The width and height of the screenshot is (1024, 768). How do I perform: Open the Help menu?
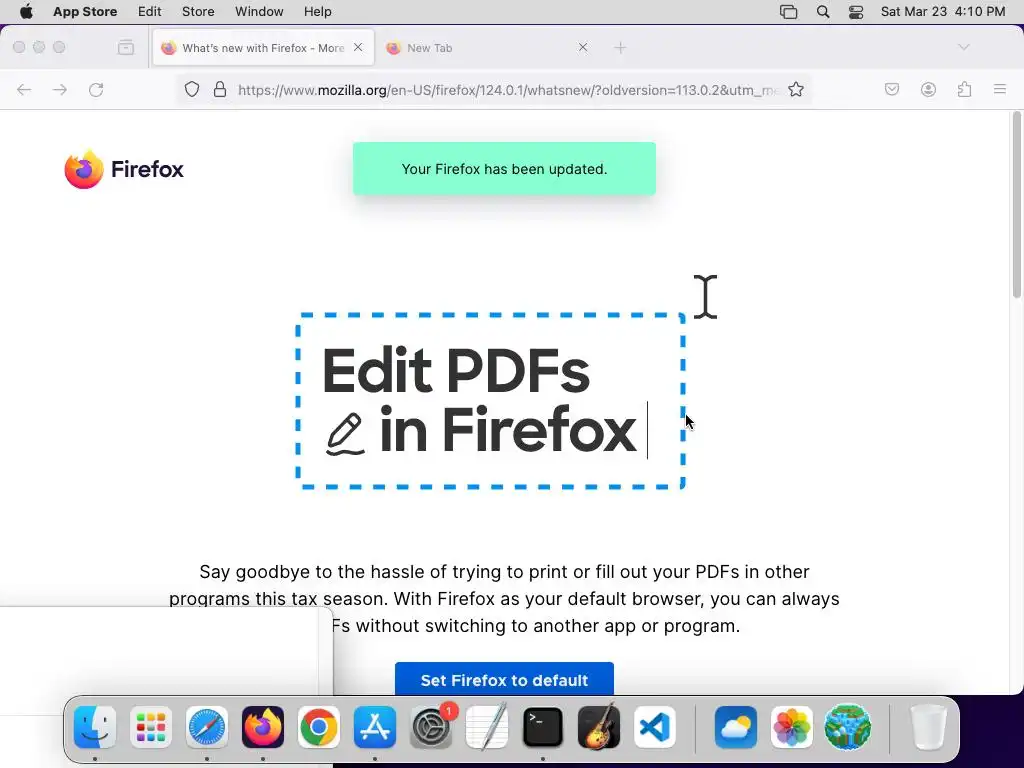(317, 12)
